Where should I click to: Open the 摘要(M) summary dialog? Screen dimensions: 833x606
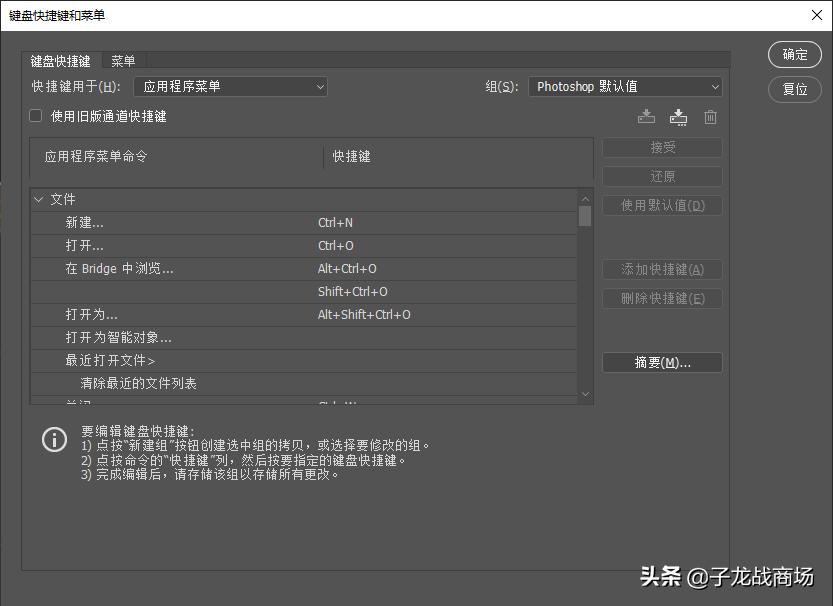click(x=662, y=362)
